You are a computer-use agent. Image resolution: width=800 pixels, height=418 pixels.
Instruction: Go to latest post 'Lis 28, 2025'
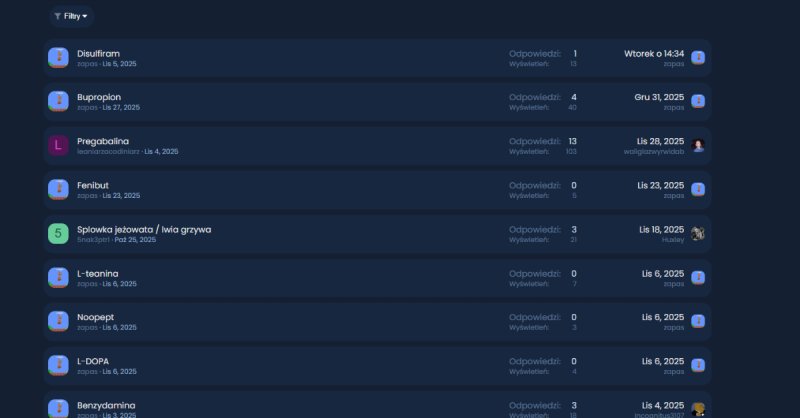pos(660,141)
